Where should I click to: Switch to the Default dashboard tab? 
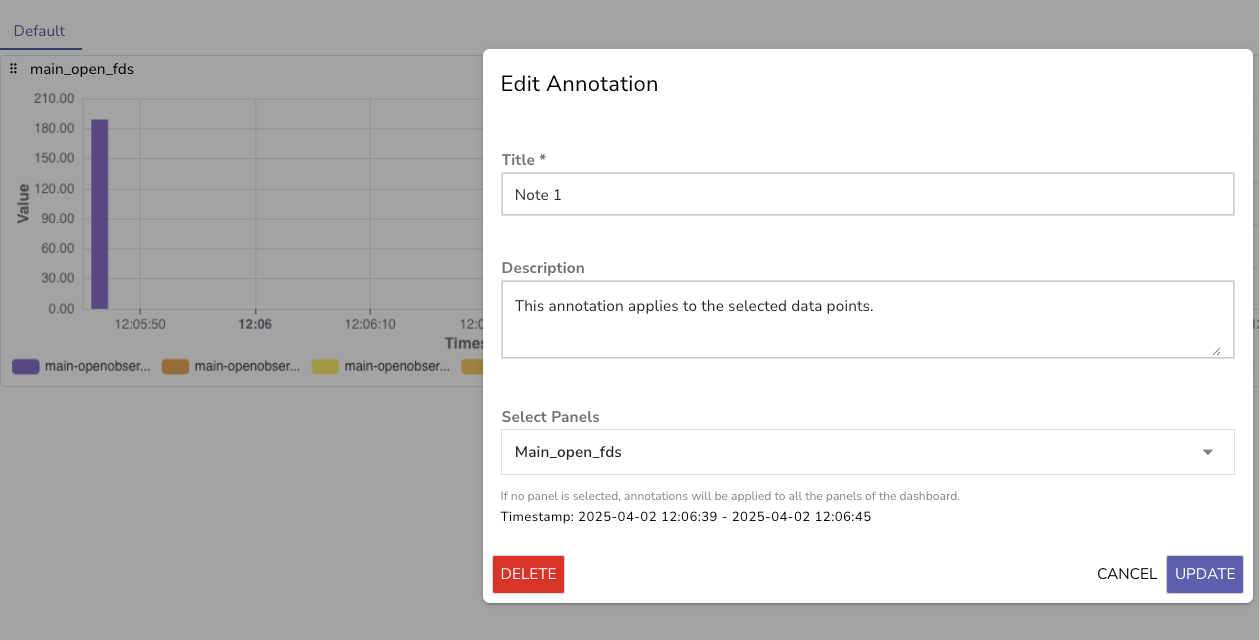click(40, 30)
